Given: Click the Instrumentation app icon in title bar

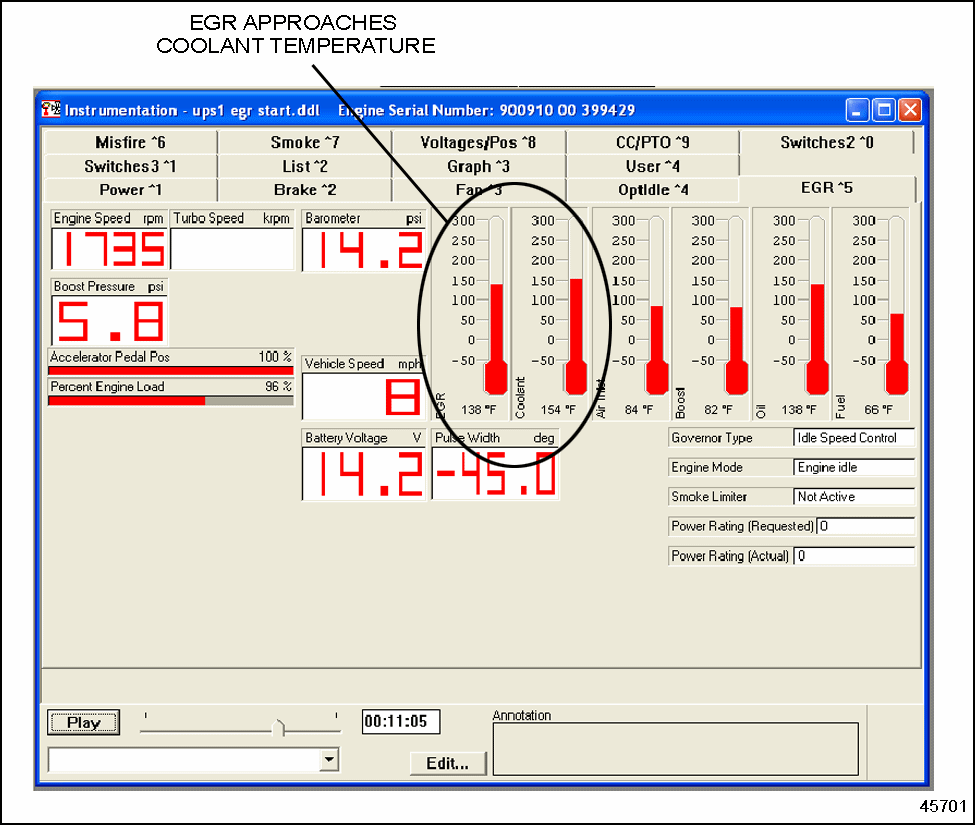Looking at the screenshot, I should point(51,110).
